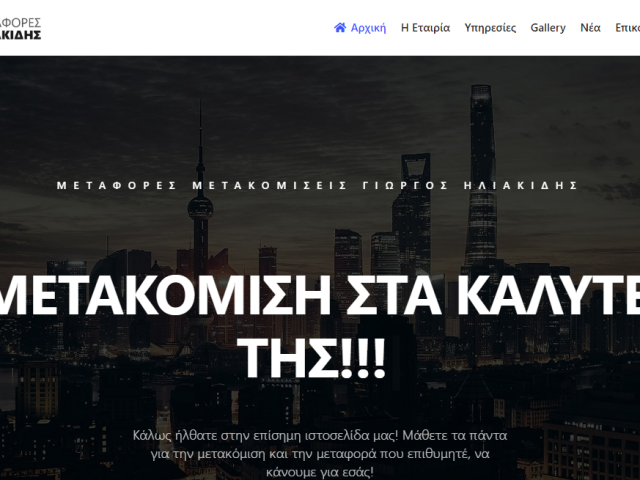Open the Νέα news page
Image resolution: width=640 pixels, height=480 pixels.
(590, 28)
